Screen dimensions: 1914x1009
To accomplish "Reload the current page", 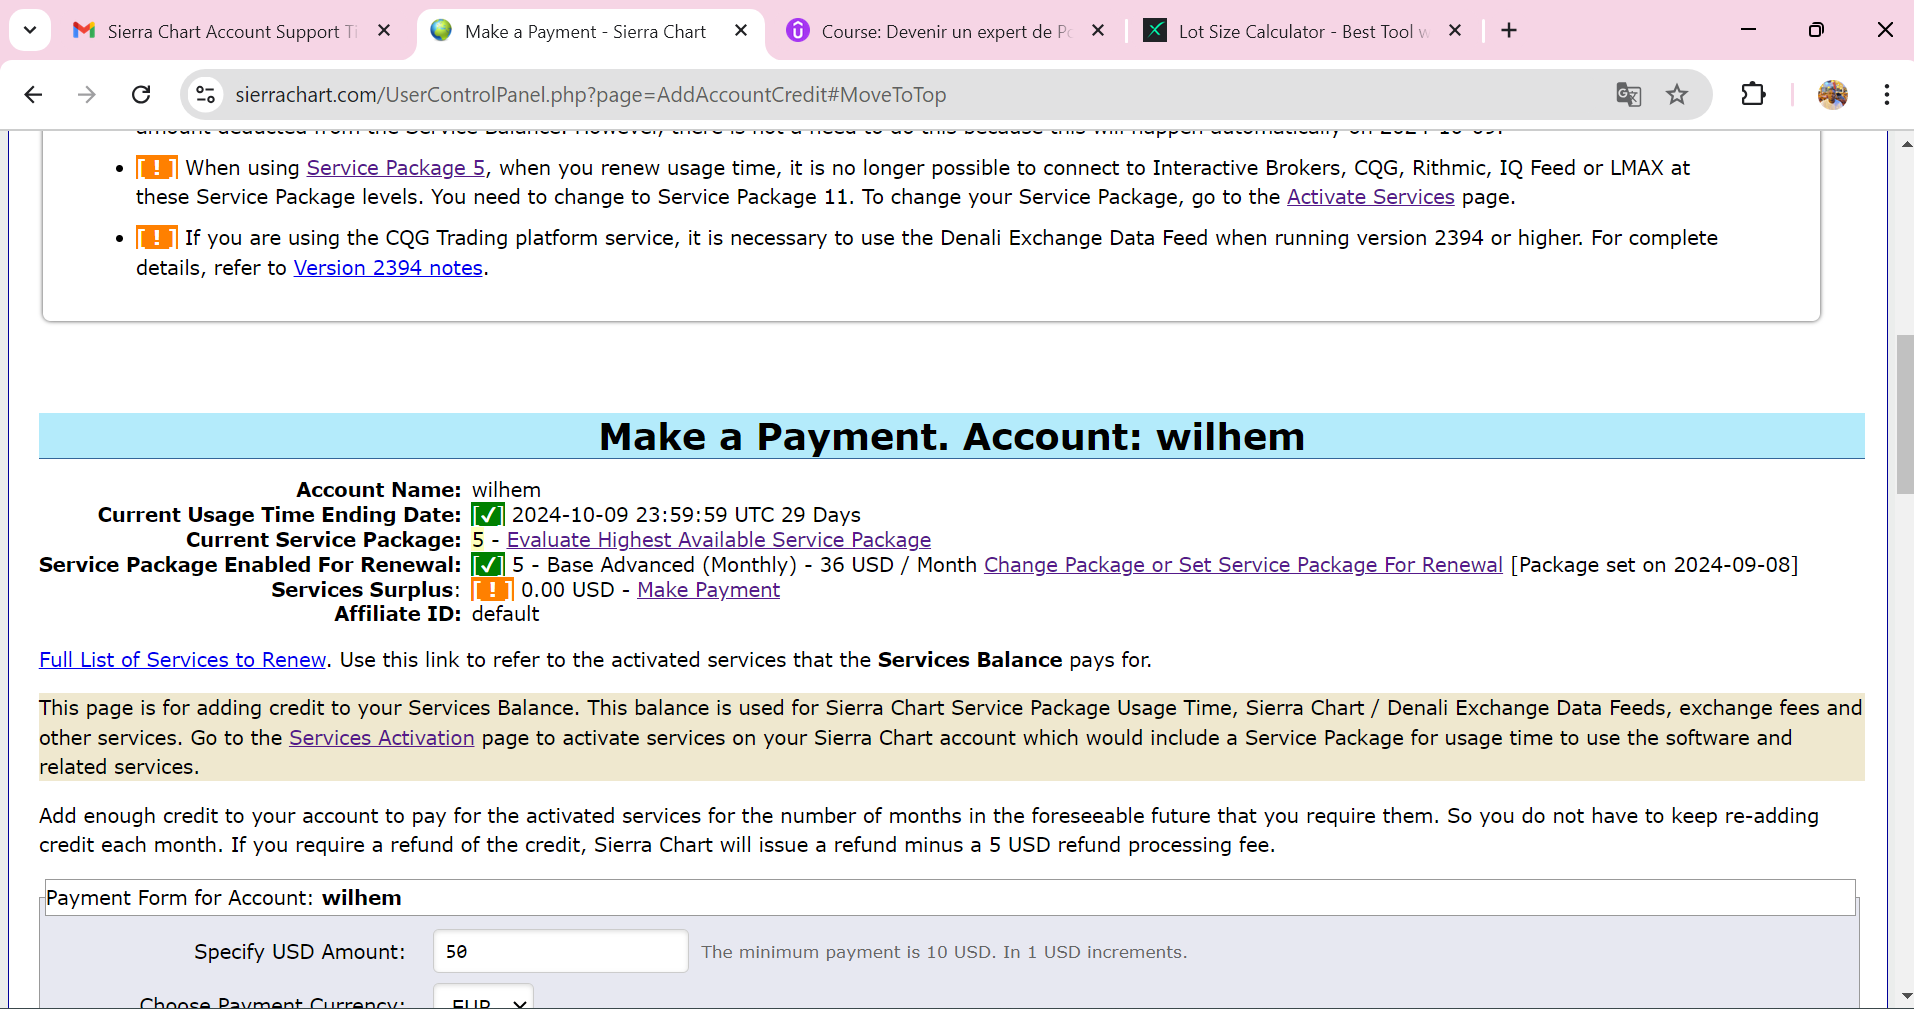I will [141, 94].
